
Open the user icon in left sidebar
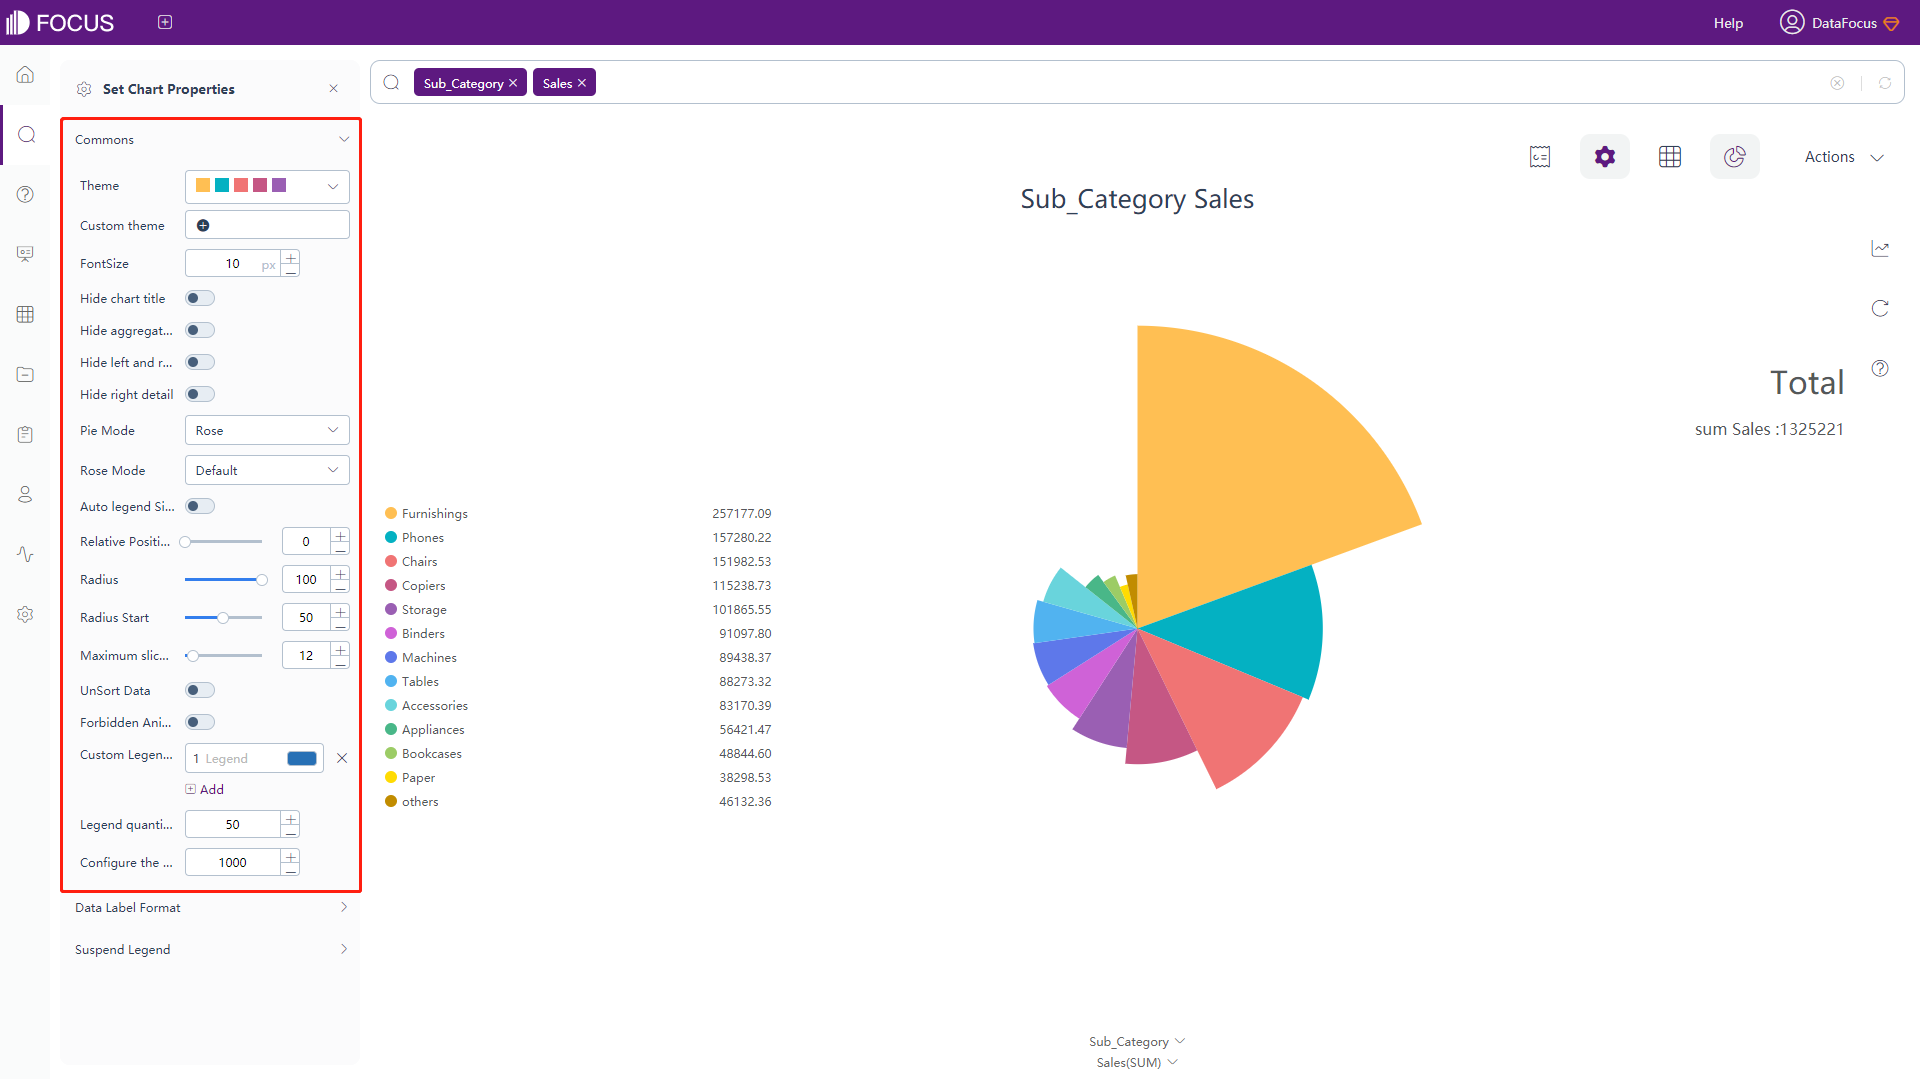(26, 494)
